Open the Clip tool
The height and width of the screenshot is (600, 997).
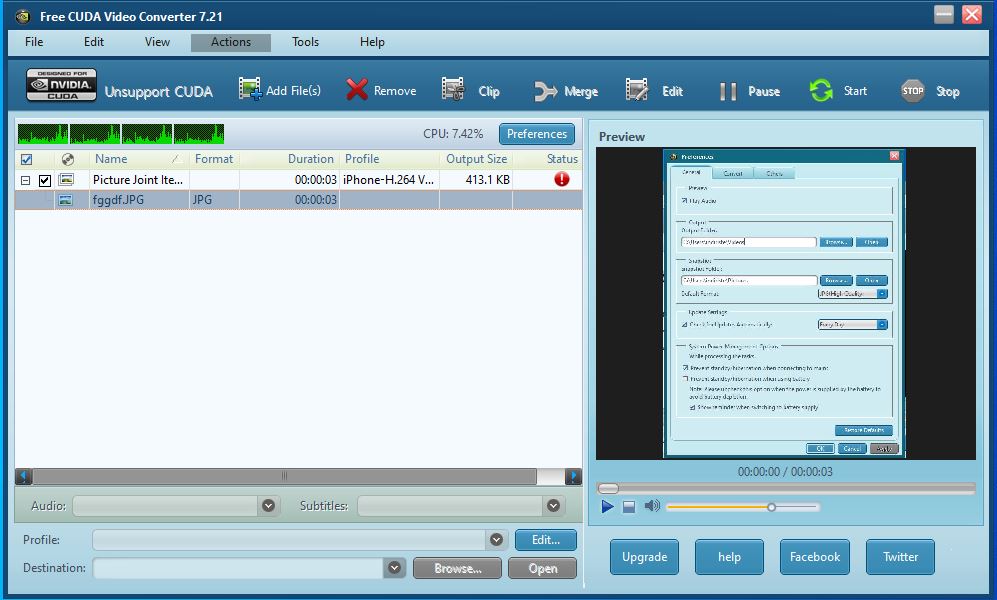click(453, 90)
